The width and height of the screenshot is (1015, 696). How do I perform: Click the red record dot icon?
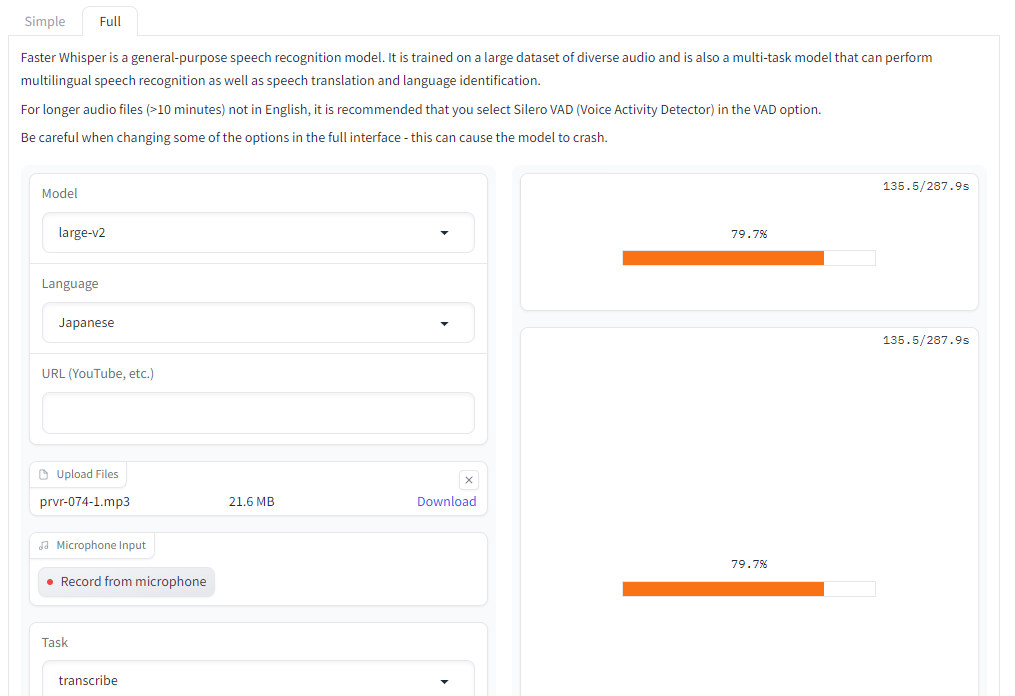[x=50, y=582]
